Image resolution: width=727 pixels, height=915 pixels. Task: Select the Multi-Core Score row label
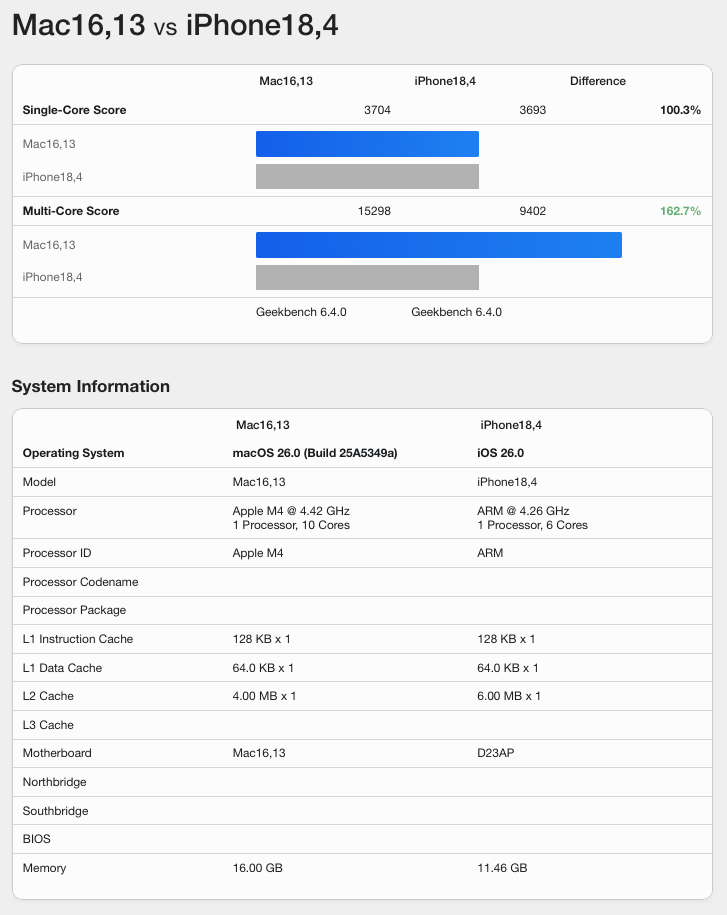[71, 211]
